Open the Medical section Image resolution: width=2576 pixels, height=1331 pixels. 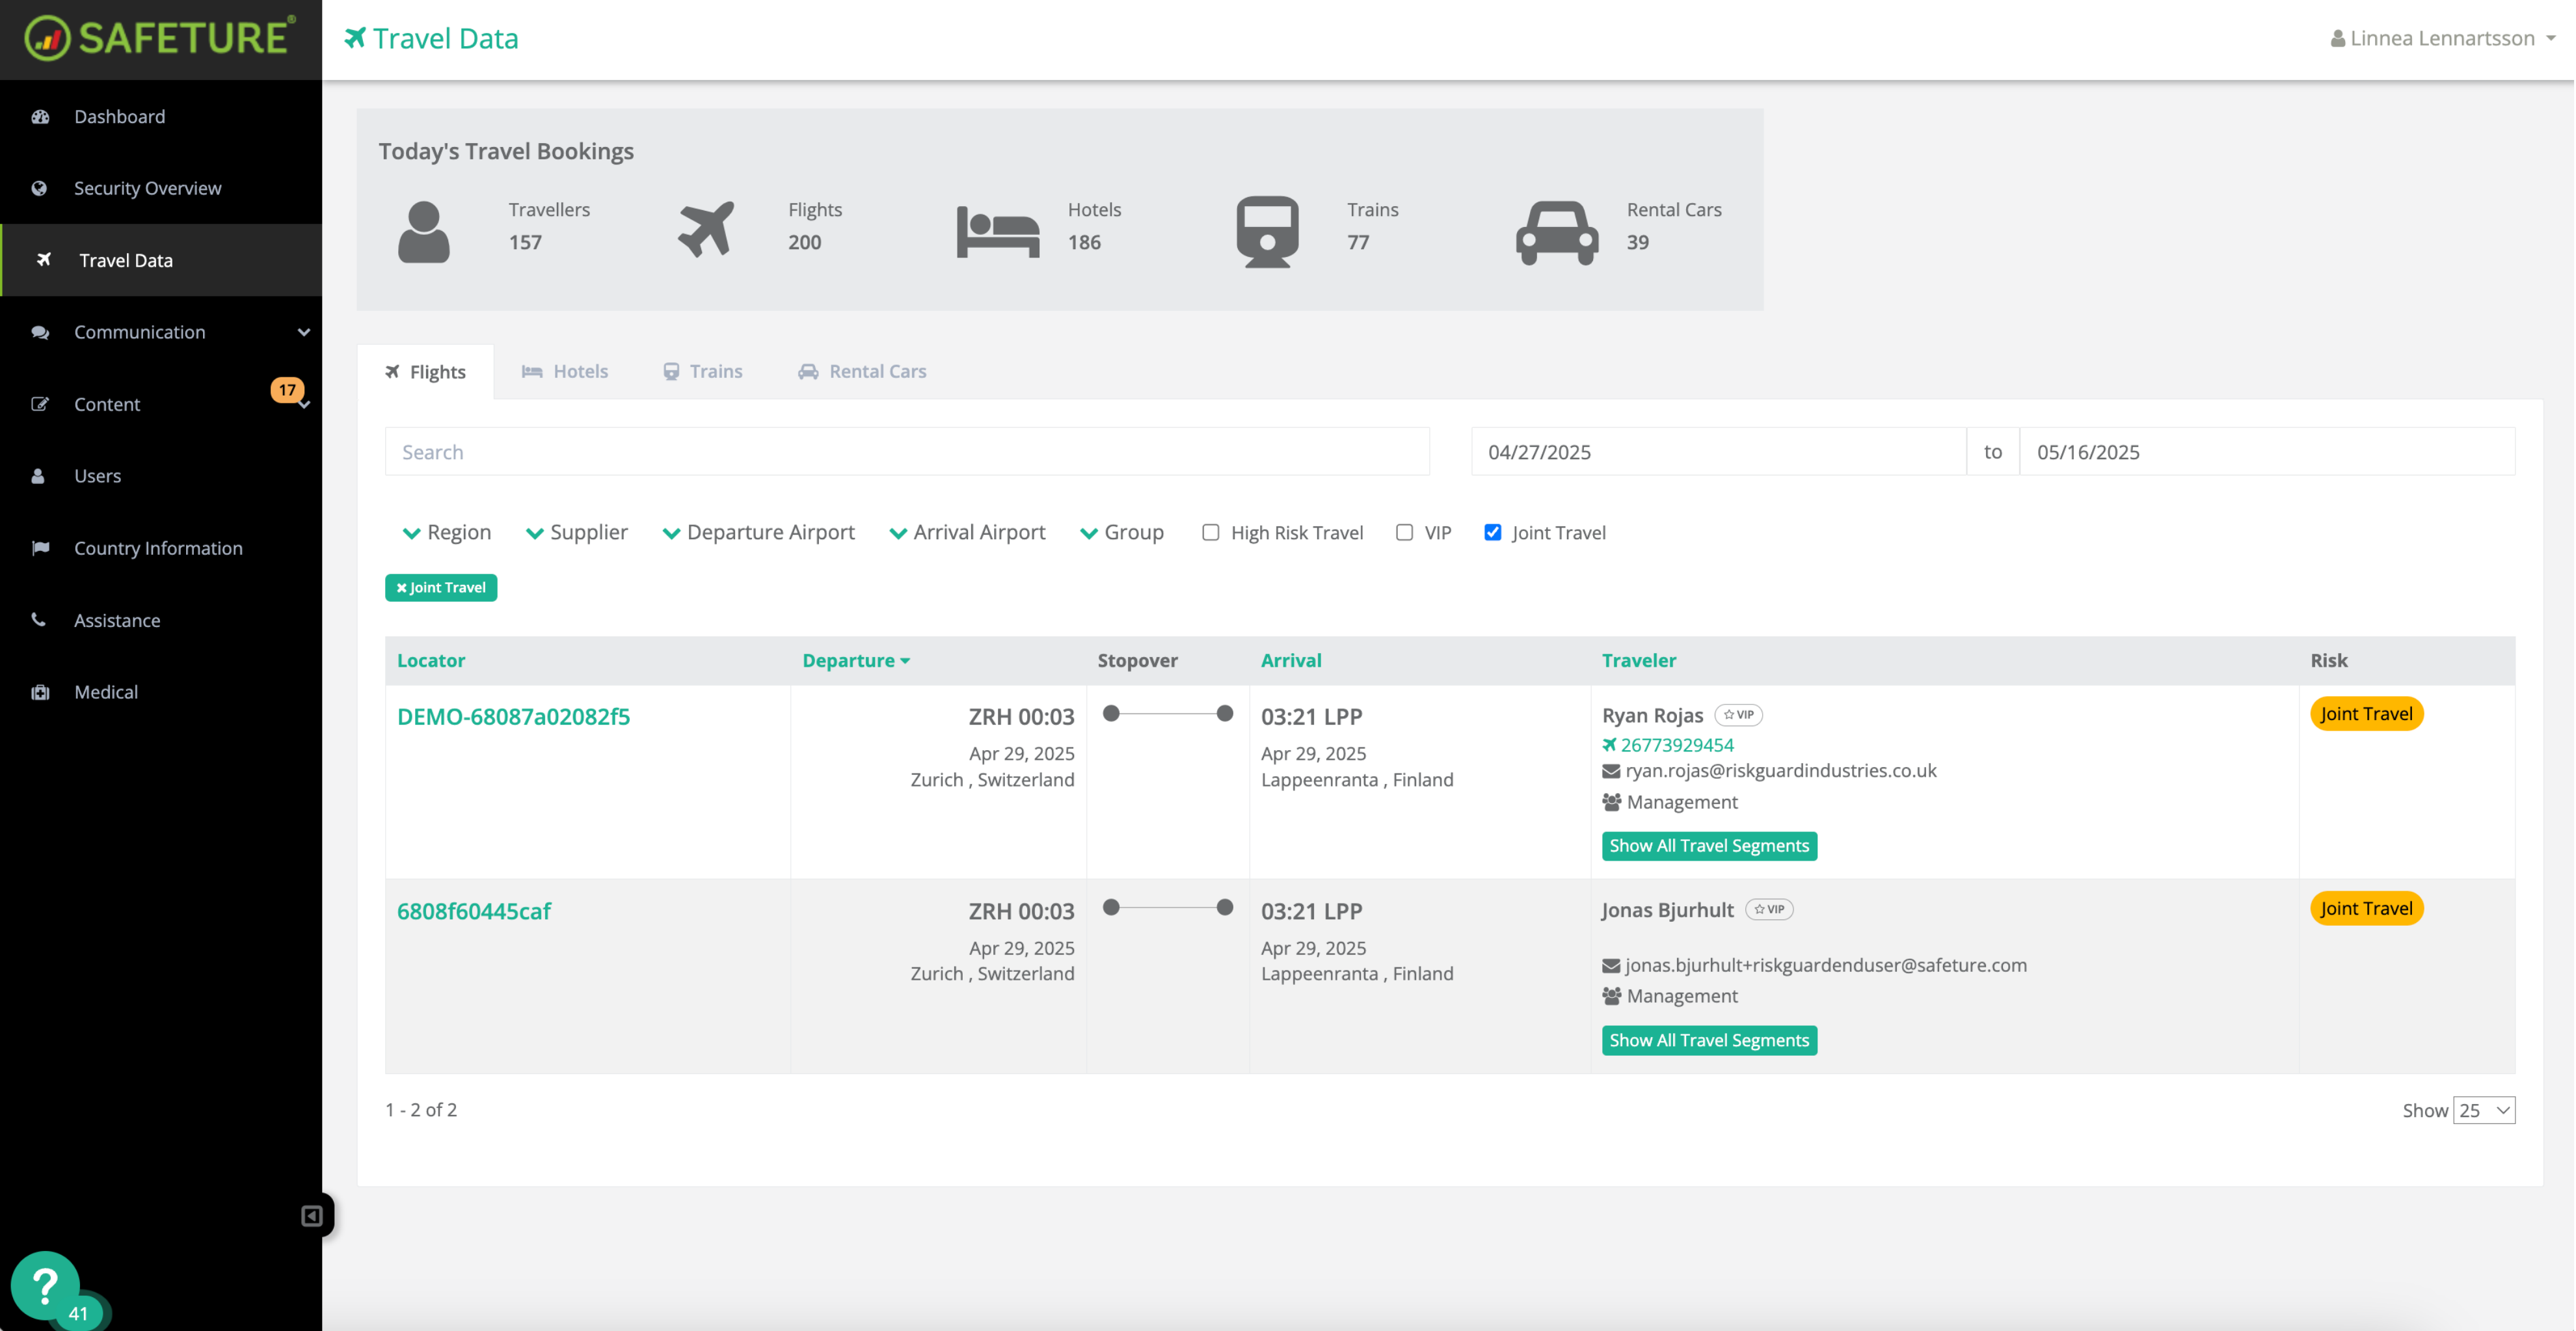[105, 691]
